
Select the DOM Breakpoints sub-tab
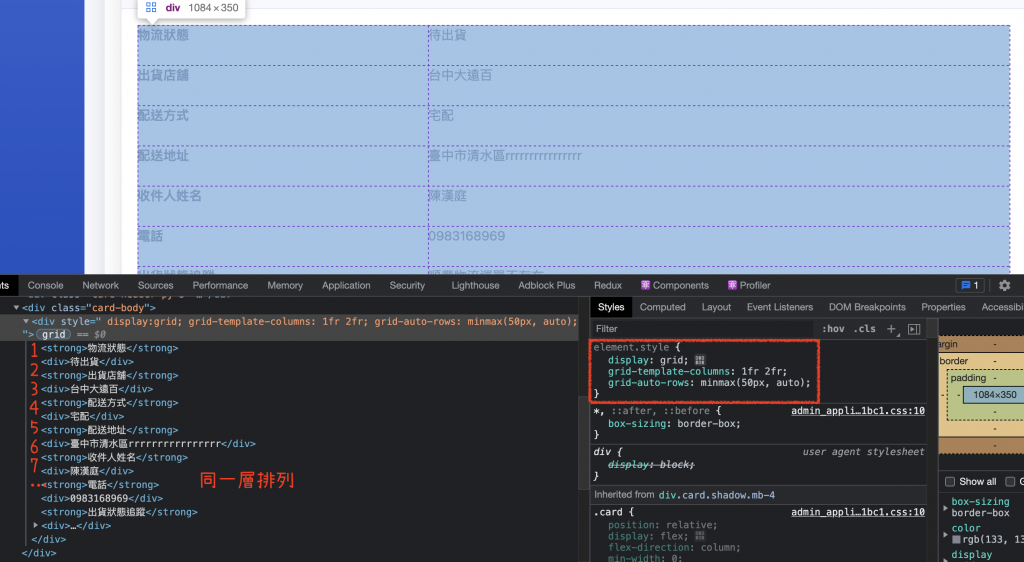pyautogui.click(x=867, y=307)
